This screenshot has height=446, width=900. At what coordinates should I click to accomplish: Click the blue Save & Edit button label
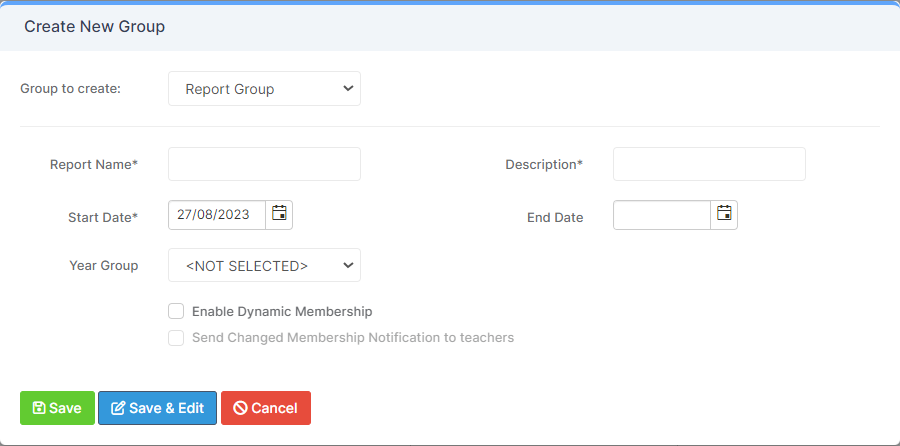(x=166, y=408)
